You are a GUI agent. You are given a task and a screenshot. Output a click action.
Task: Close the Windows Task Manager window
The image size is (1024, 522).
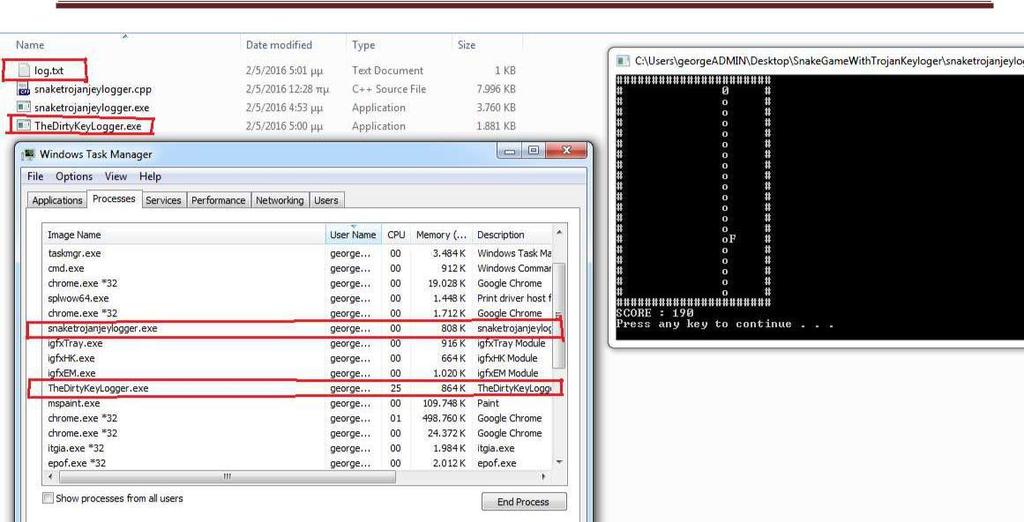pos(566,151)
